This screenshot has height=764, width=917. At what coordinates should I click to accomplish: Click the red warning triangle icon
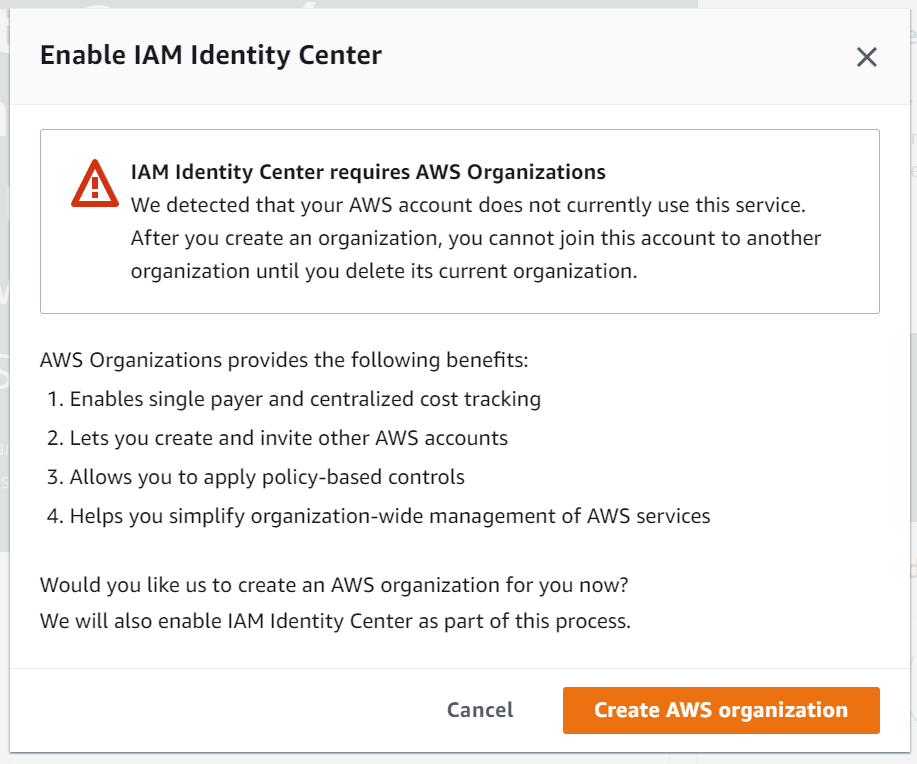[x=95, y=183]
